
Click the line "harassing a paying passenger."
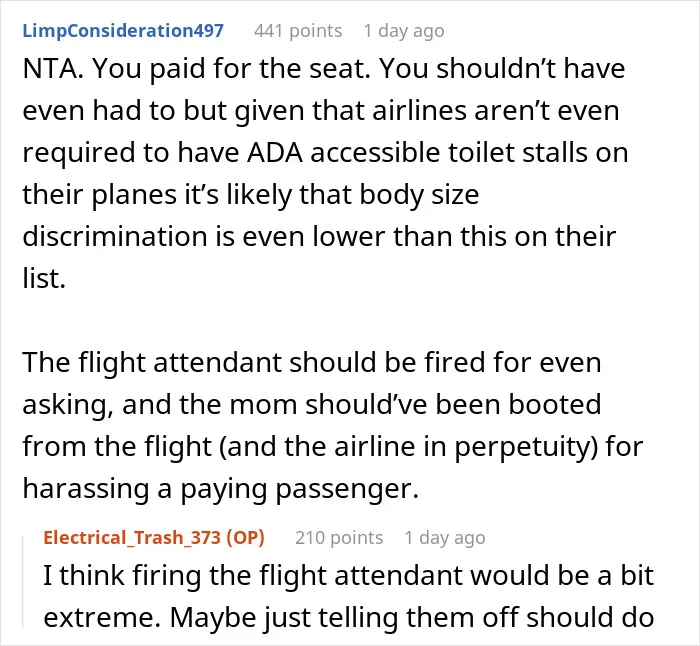coord(221,489)
